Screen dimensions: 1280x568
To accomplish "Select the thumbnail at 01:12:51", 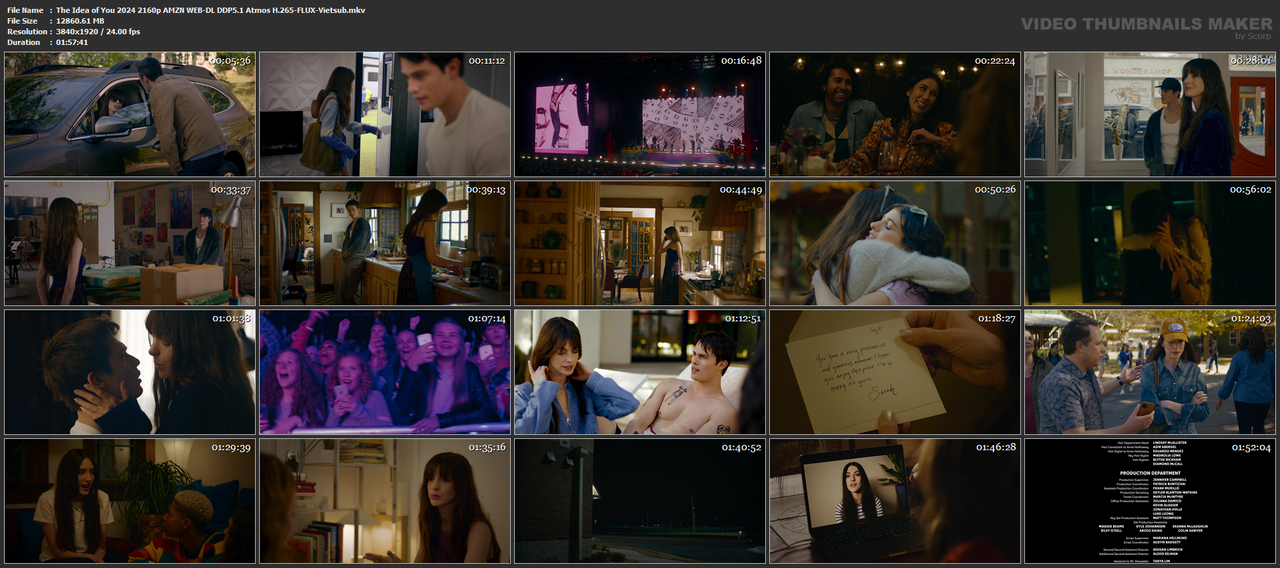I will [x=640, y=372].
